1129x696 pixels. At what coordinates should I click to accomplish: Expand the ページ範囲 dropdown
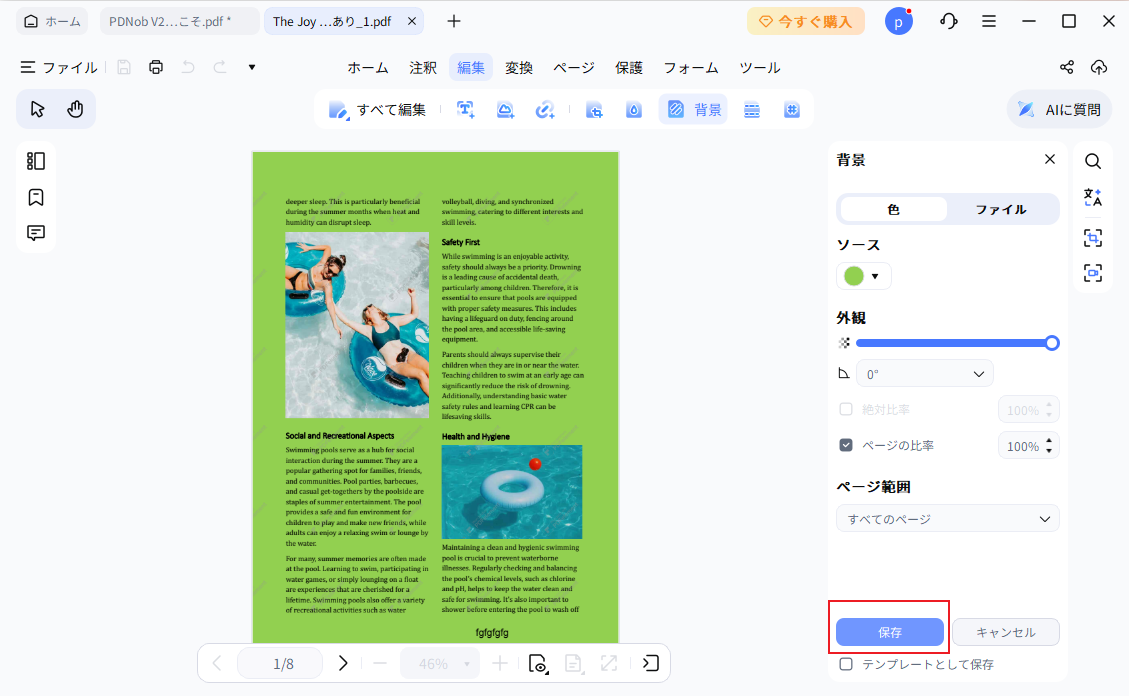[x=947, y=518]
